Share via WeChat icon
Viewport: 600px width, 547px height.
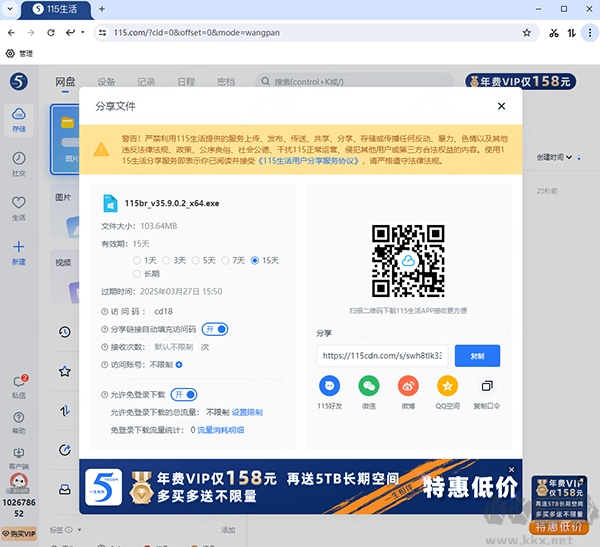[369, 386]
